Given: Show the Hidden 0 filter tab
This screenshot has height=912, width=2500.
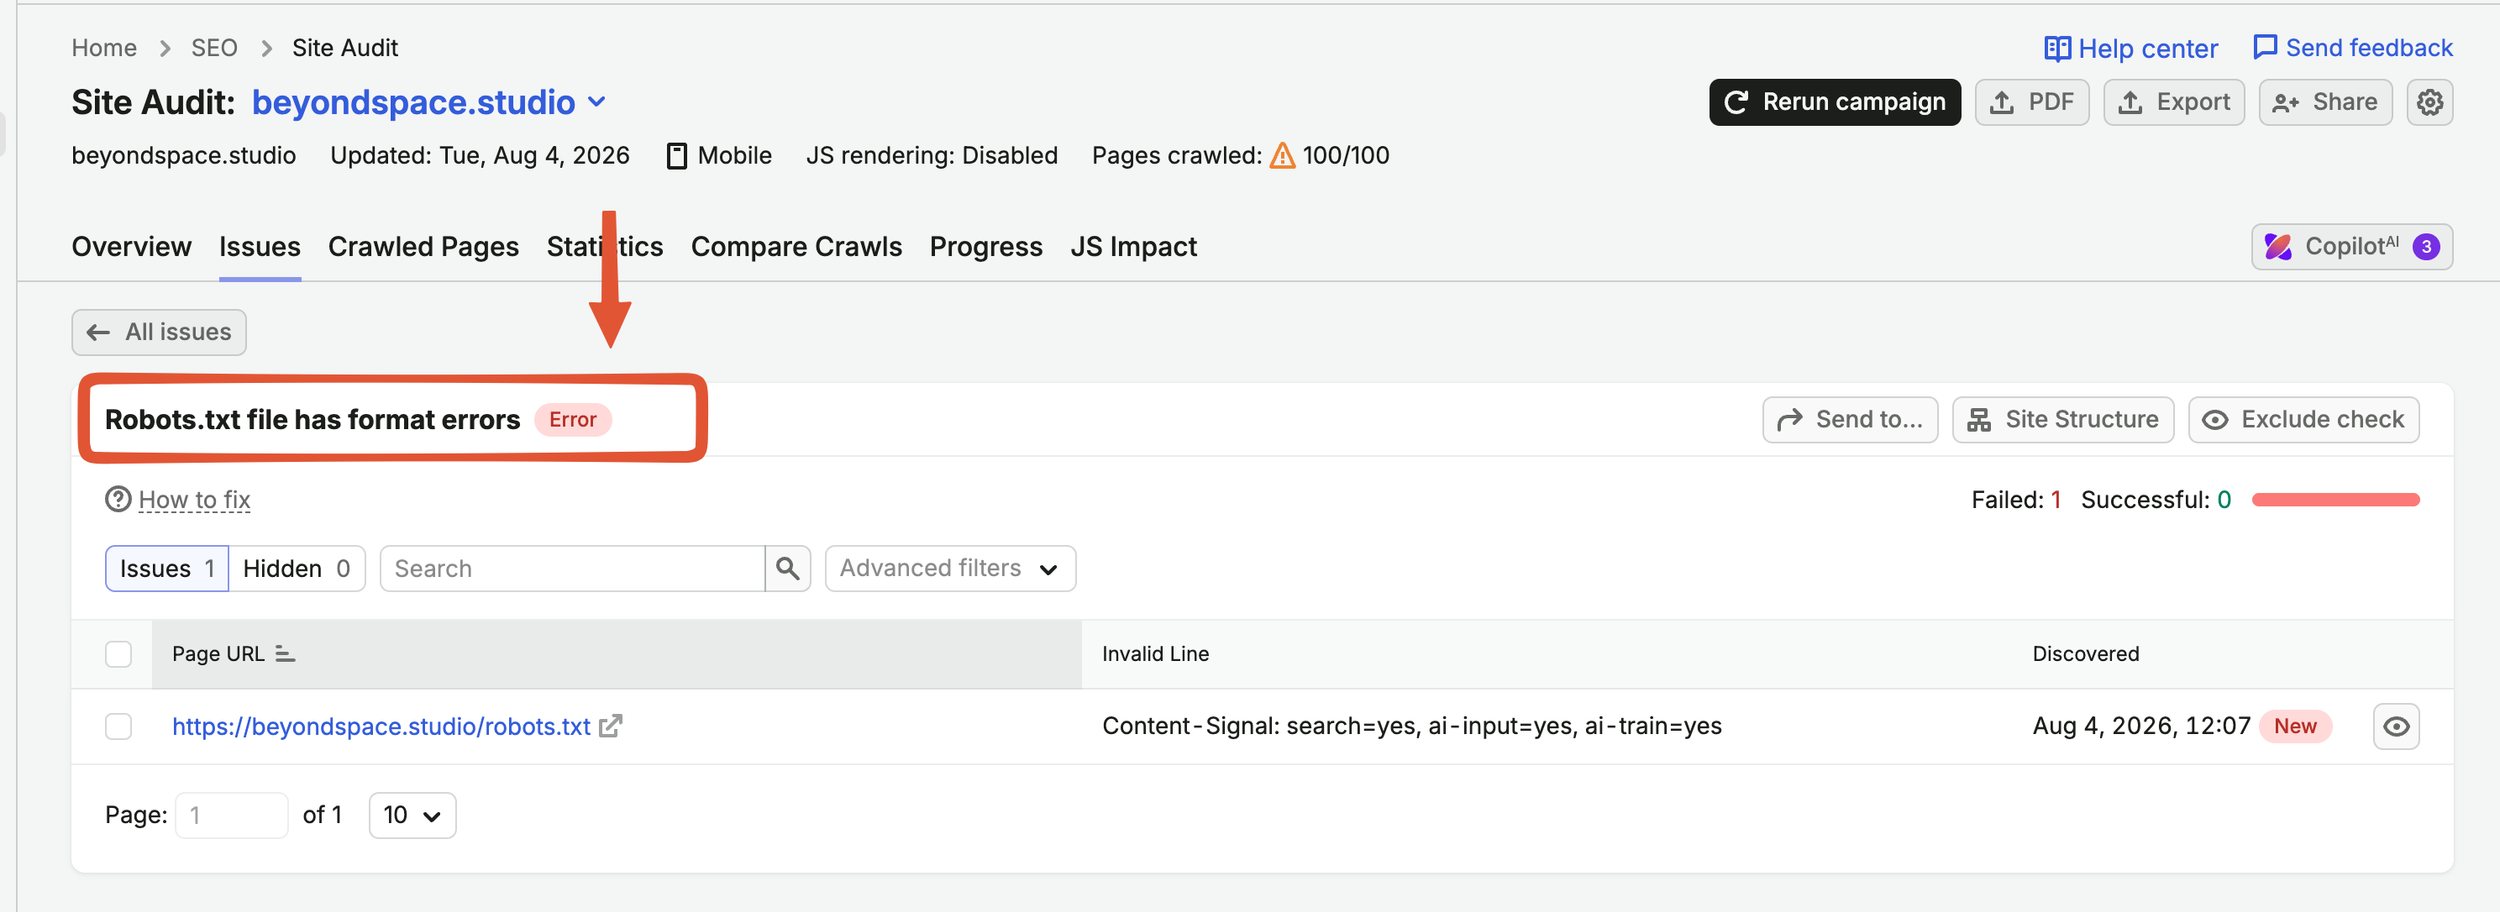Looking at the screenshot, I should pos(297,568).
